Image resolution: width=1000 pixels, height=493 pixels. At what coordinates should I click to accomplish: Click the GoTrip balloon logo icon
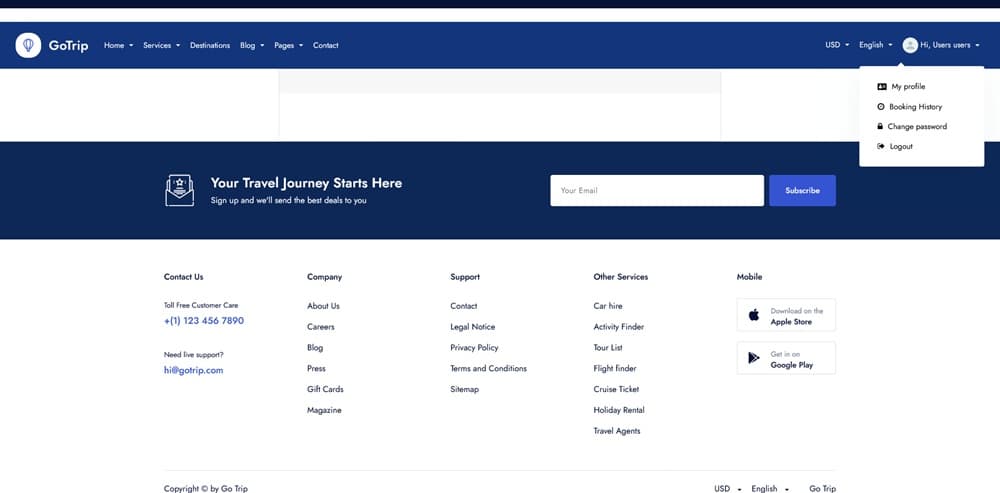(28, 45)
